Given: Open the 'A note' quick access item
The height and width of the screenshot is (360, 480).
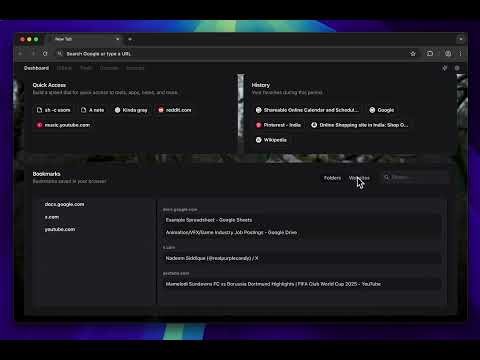Looking at the screenshot, I should pos(92,110).
